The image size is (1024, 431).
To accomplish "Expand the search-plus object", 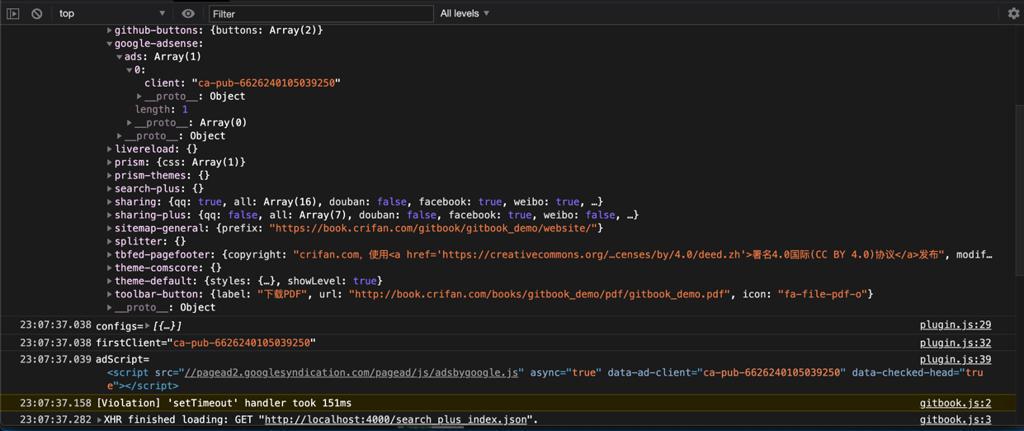I will [110, 189].
